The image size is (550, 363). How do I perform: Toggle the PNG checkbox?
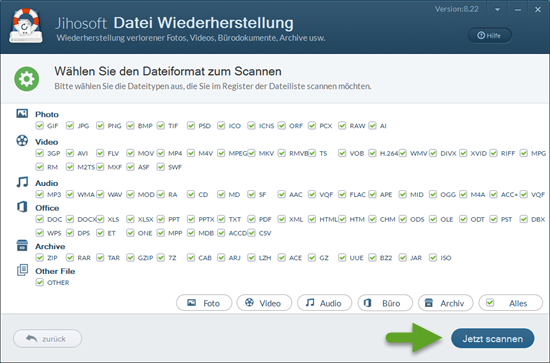pyautogui.click(x=100, y=126)
